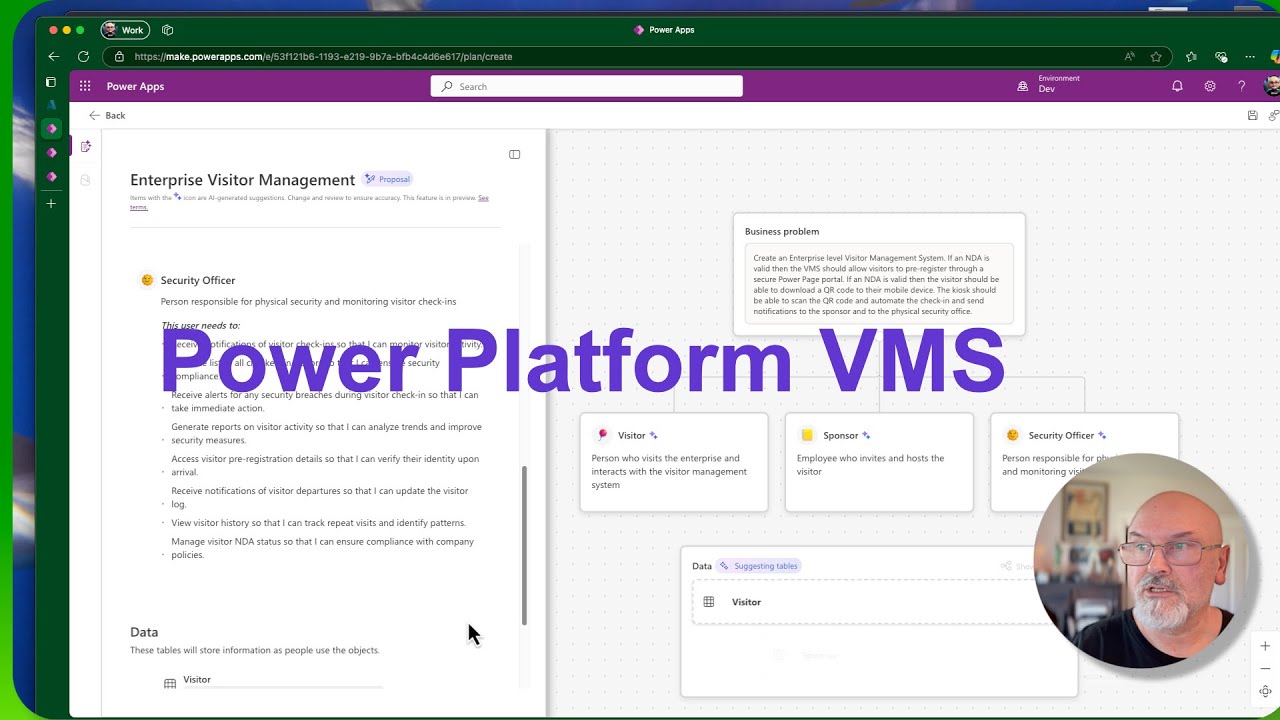Select the active Power Apps vertical tab
Image resolution: width=1280 pixels, height=720 pixels.
[51, 129]
